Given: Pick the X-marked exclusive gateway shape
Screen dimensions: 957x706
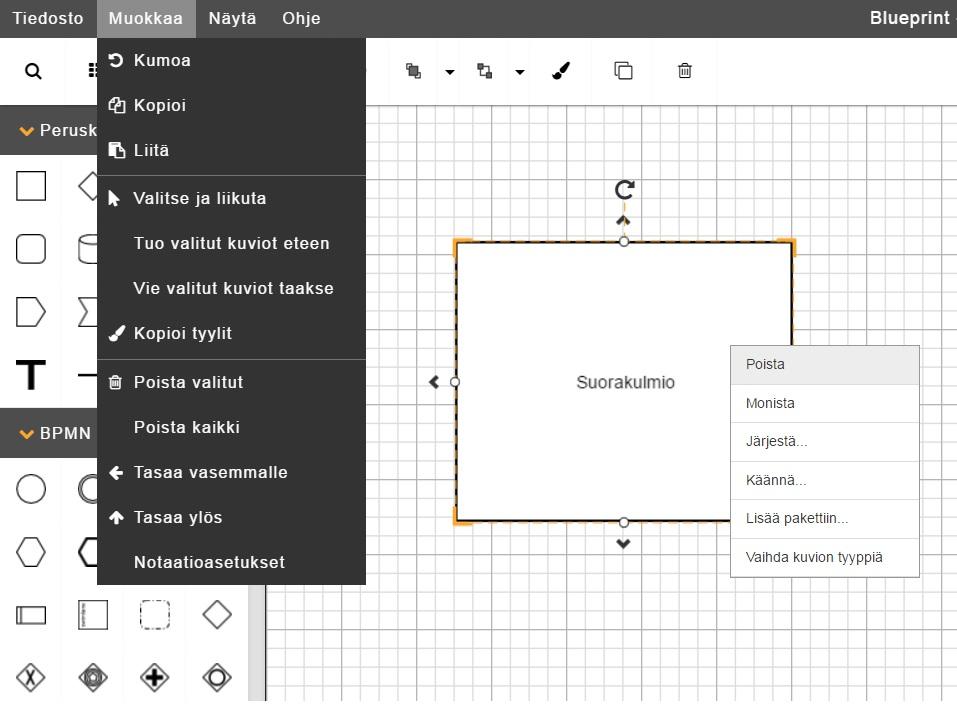Looking at the screenshot, I should click(31, 677).
